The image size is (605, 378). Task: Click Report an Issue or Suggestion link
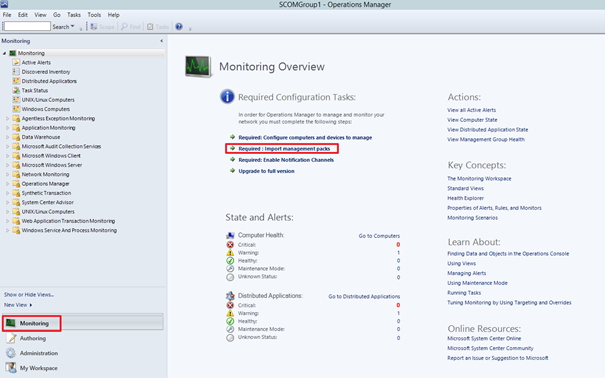pyautogui.click(x=497, y=358)
